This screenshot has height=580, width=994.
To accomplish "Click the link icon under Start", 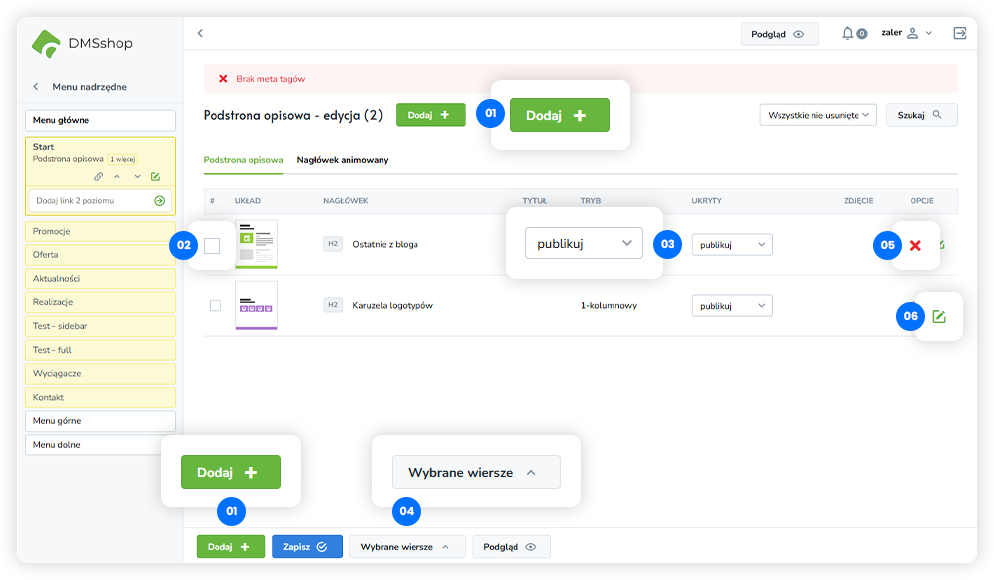I will pos(98,176).
